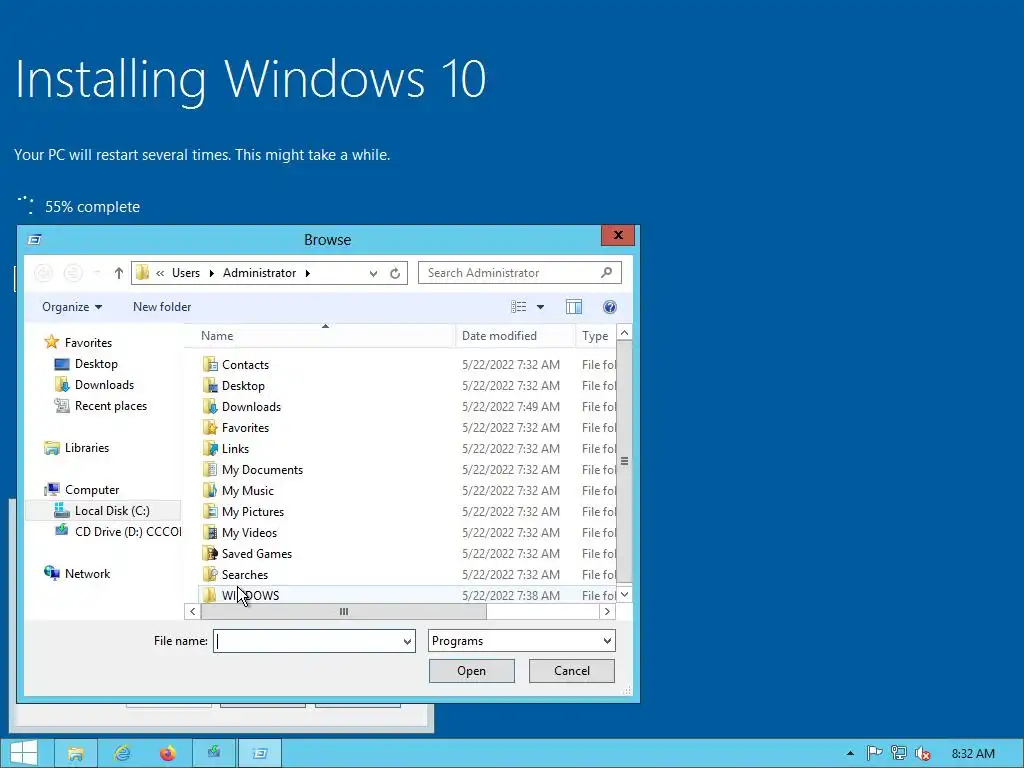Click the Up one level arrow
This screenshot has width=1024, height=768.
pyautogui.click(x=119, y=273)
